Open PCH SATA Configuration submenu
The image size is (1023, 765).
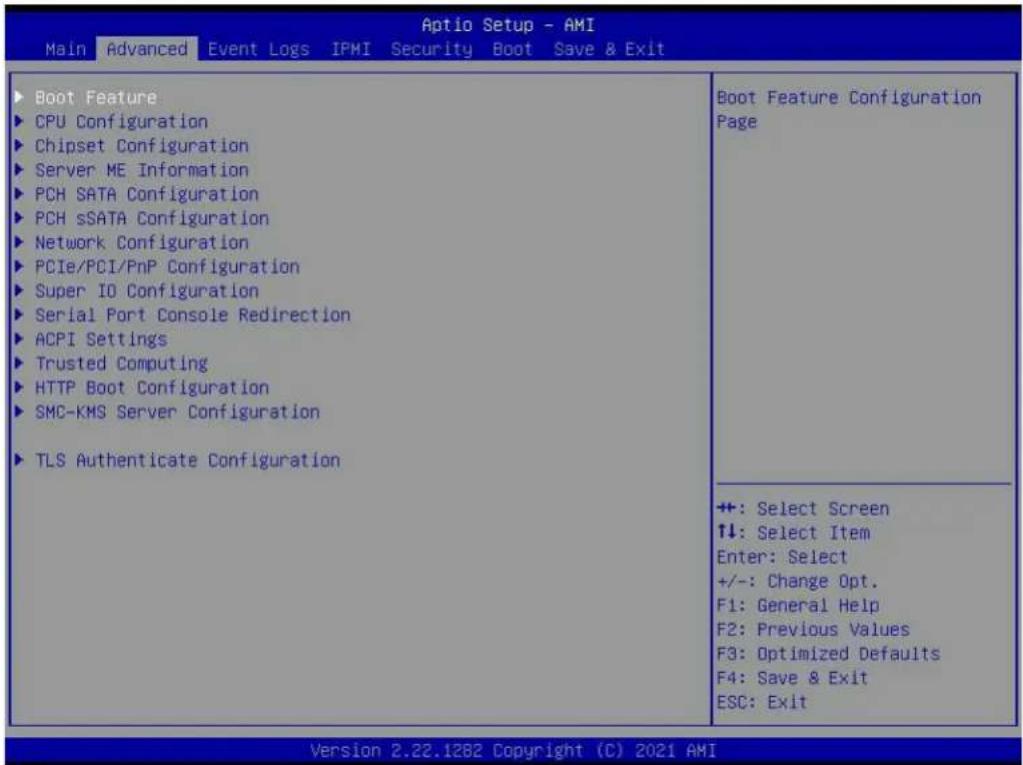[x=147, y=194]
